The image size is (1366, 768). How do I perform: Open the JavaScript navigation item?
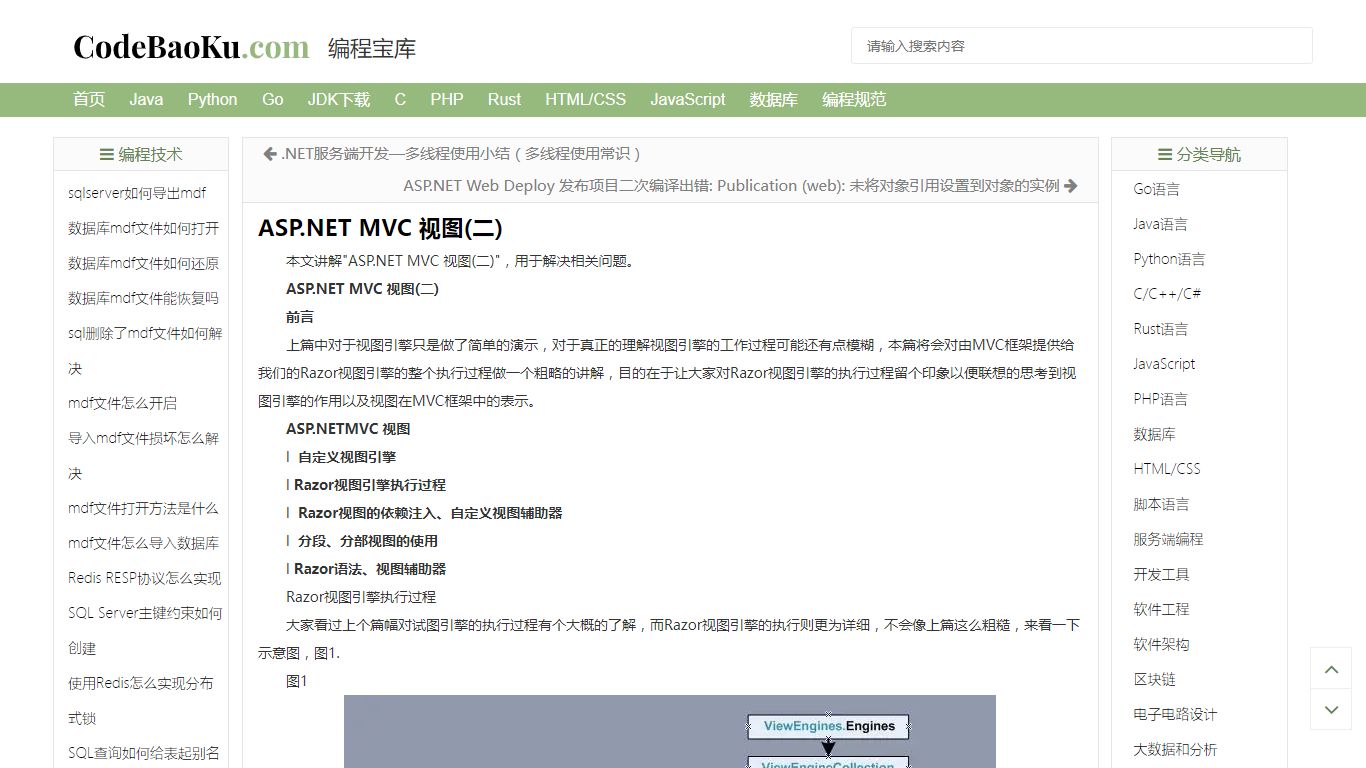[688, 99]
